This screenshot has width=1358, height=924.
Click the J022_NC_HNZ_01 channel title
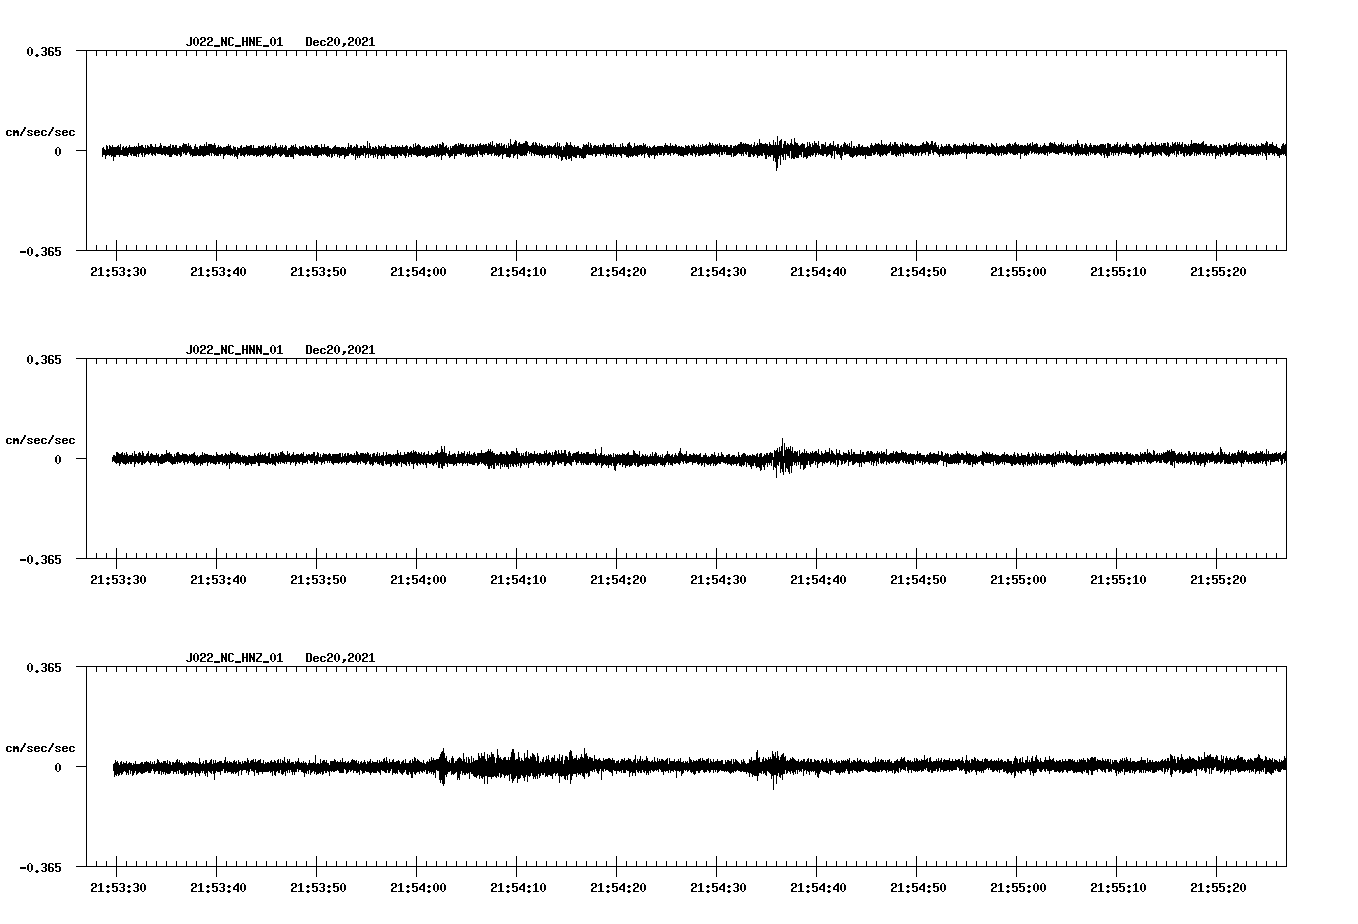(x=234, y=658)
